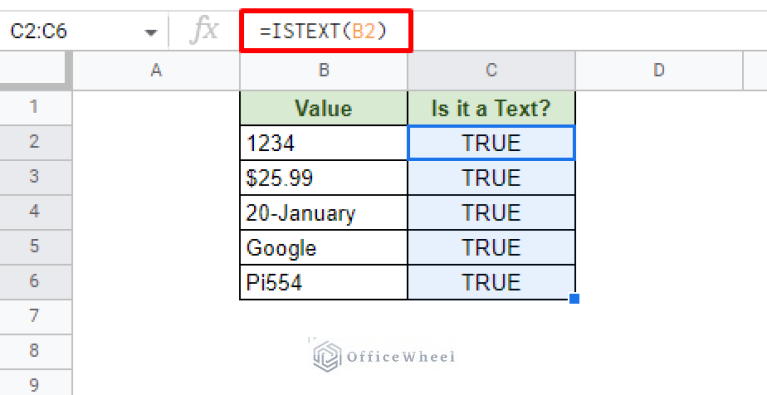767x395 pixels.
Task: Select the cell containing 1234
Action: pyautogui.click(x=324, y=143)
